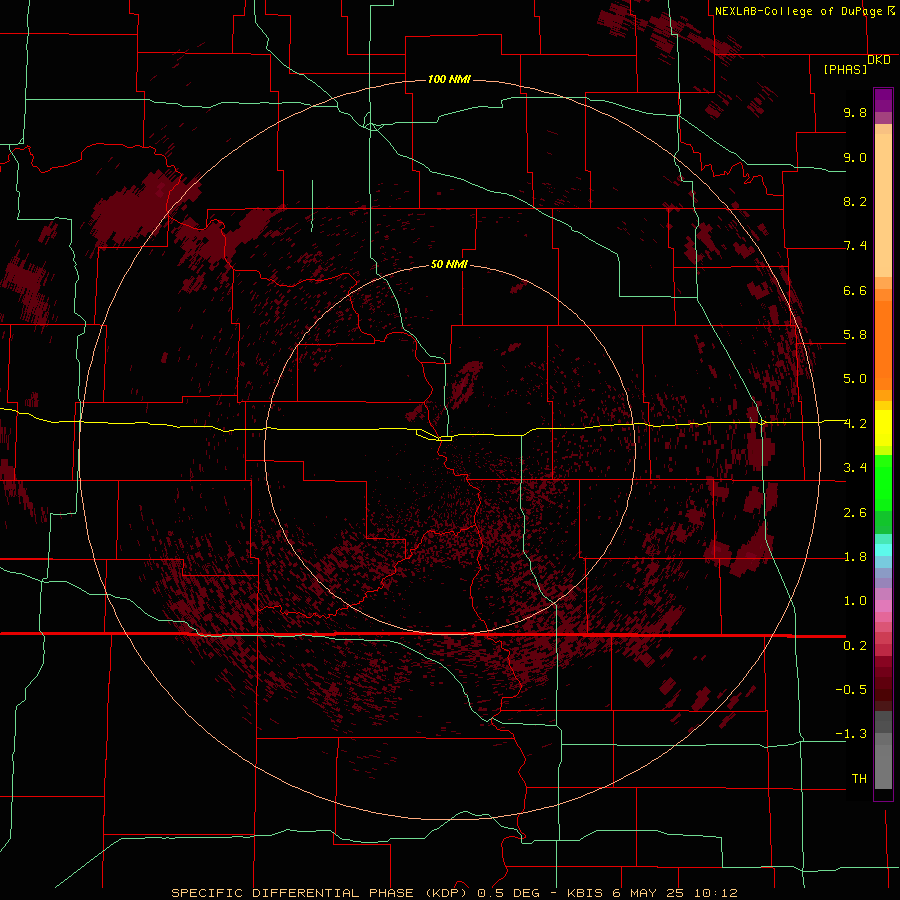Click the 8.2 scale value
The image size is (900, 900).
pyautogui.click(x=855, y=201)
